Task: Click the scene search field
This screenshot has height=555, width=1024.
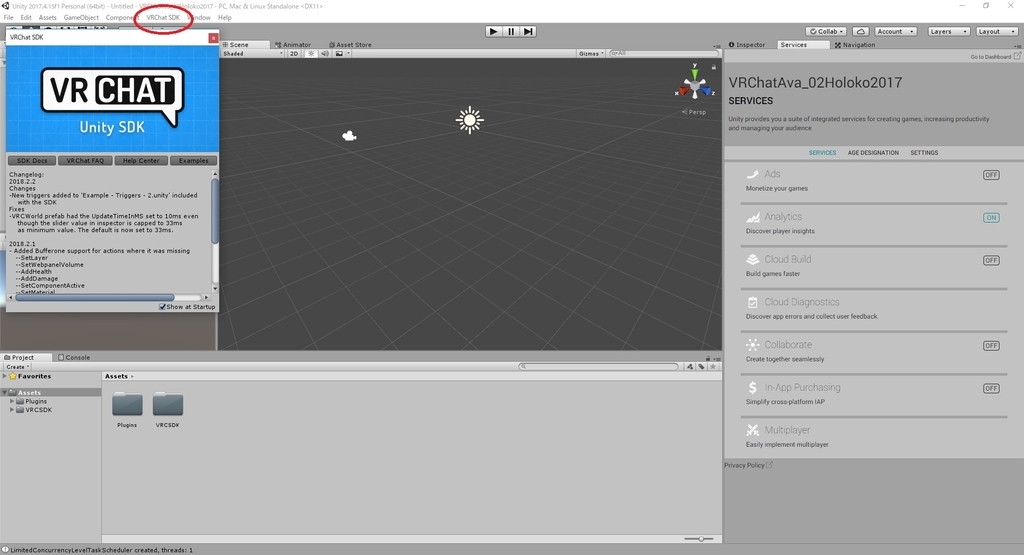Action: coord(663,54)
